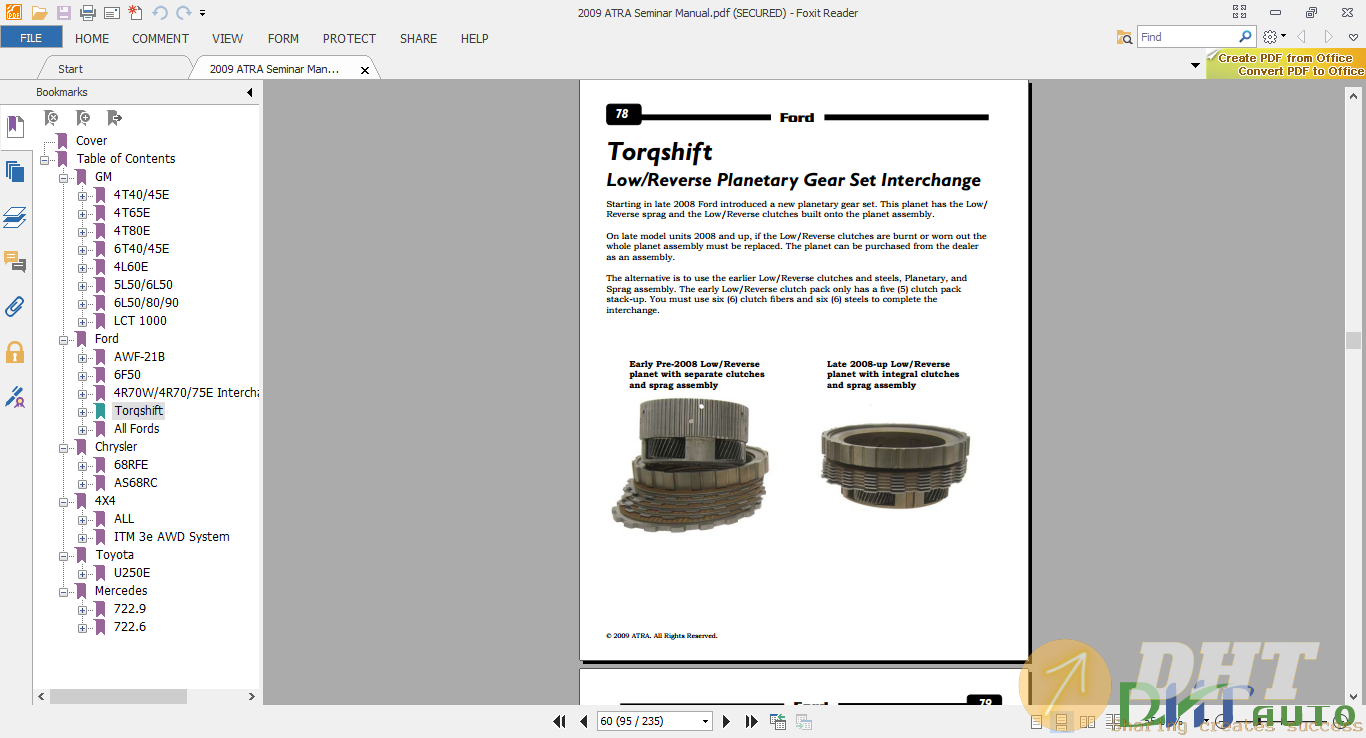The width and height of the screenshot is (1366, 738).
Task: Click the previous view icon in status bar
Action: (x=779, y=721)
